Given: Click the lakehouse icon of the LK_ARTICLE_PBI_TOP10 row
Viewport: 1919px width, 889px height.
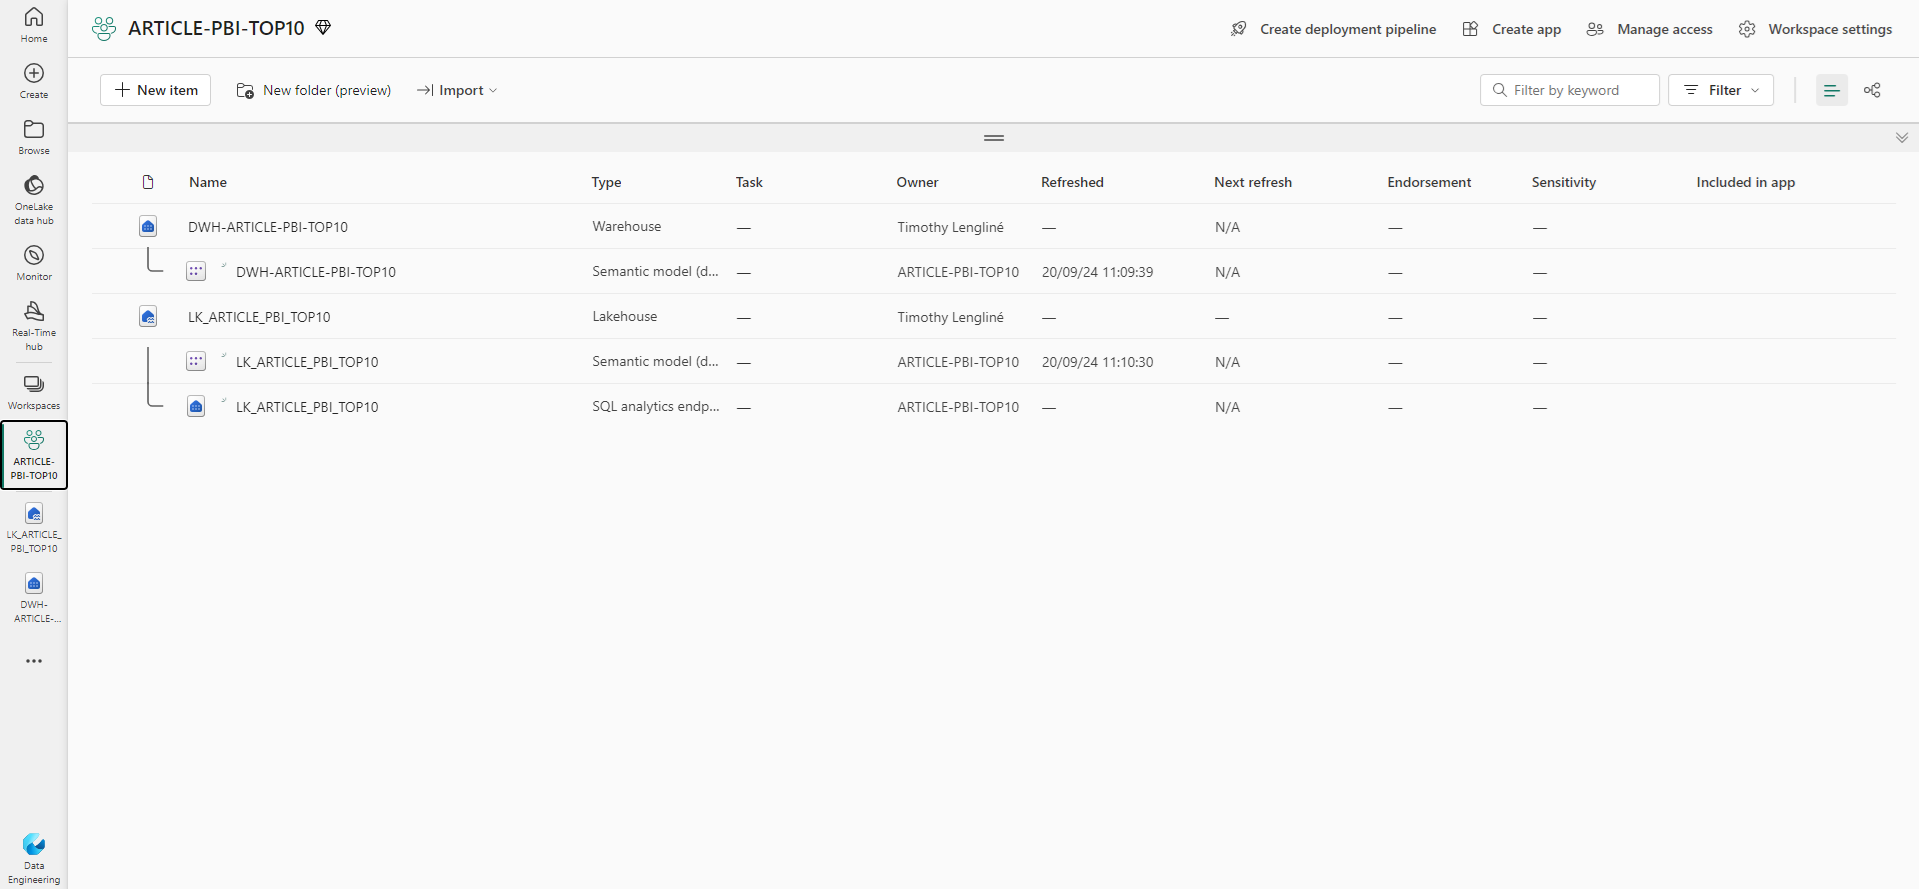Looking at the screenshot, I should click(148, 317).
